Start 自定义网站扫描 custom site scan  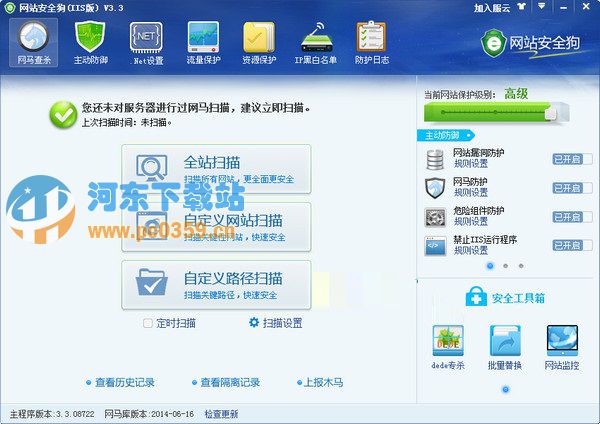pos(216,227)
